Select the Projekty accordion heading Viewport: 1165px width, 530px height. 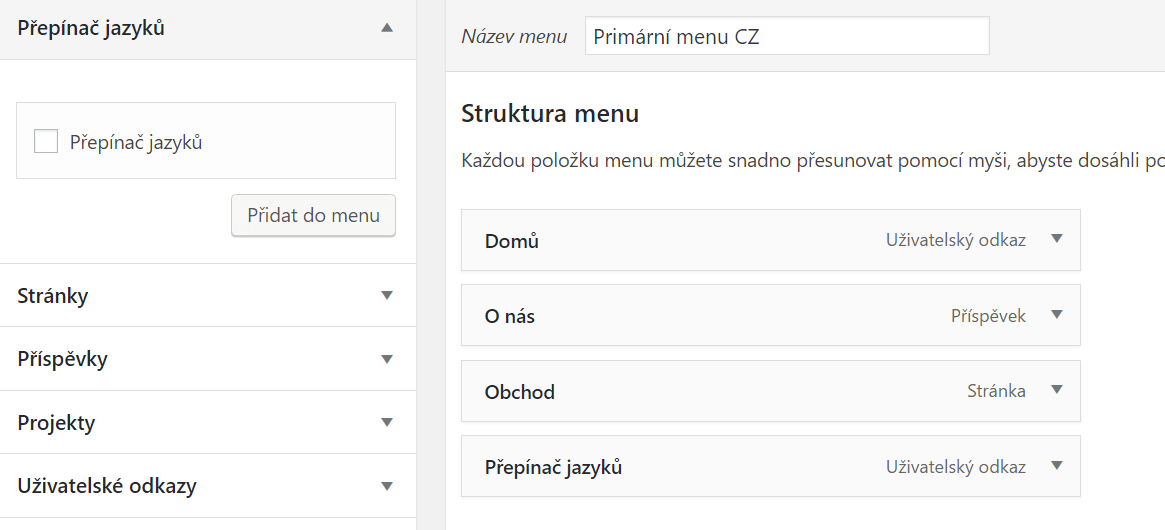coord(56,423)
